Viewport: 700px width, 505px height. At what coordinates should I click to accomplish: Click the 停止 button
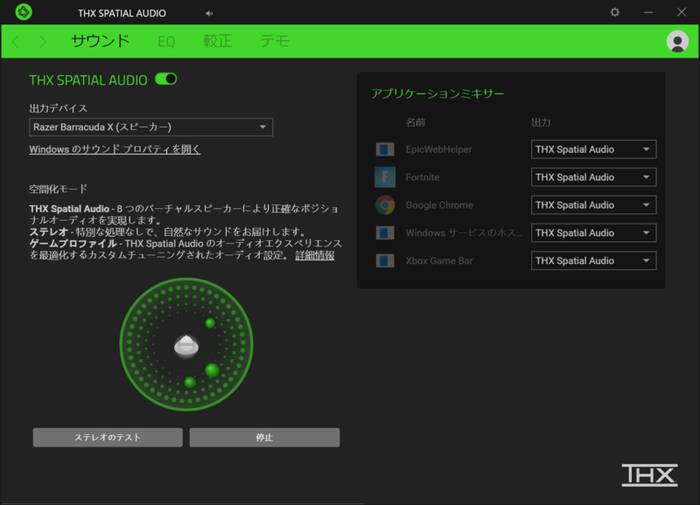[265, 437]
